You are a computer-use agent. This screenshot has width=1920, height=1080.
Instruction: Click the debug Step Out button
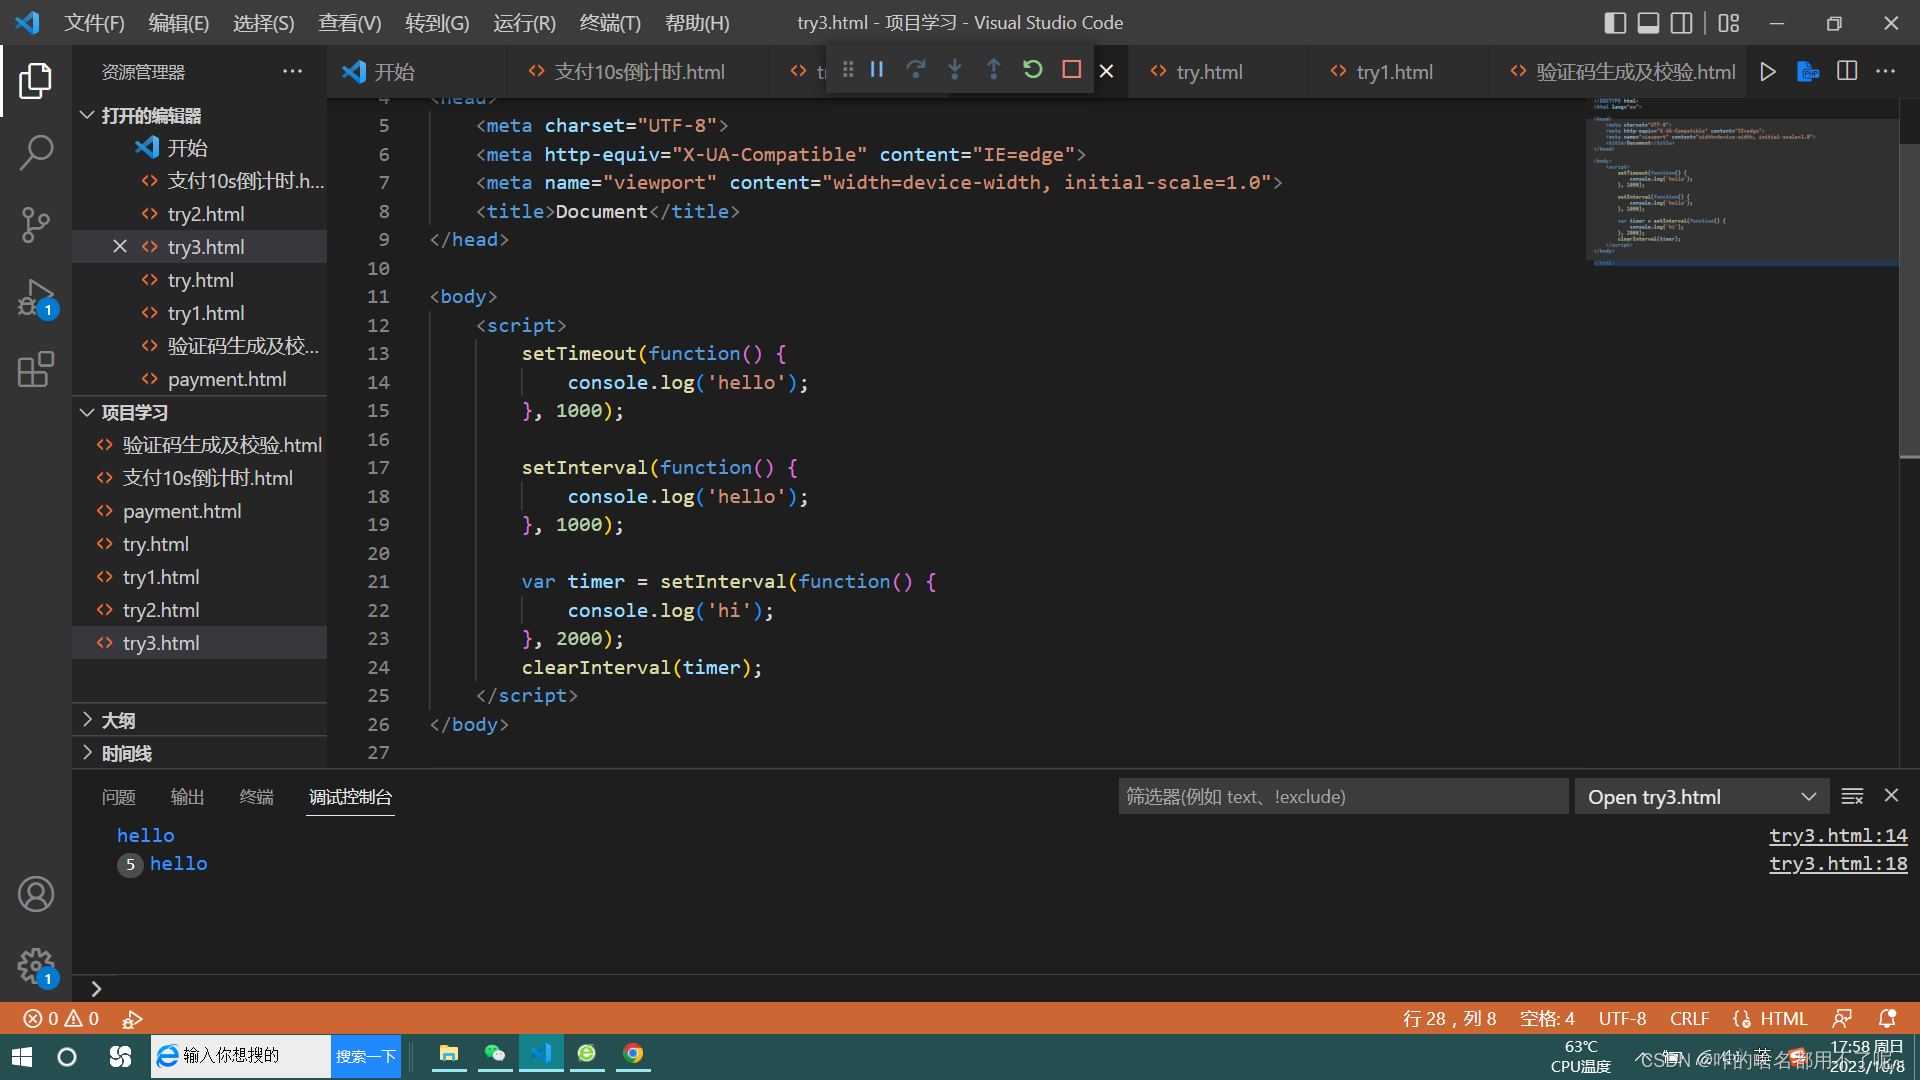(994, 69)
